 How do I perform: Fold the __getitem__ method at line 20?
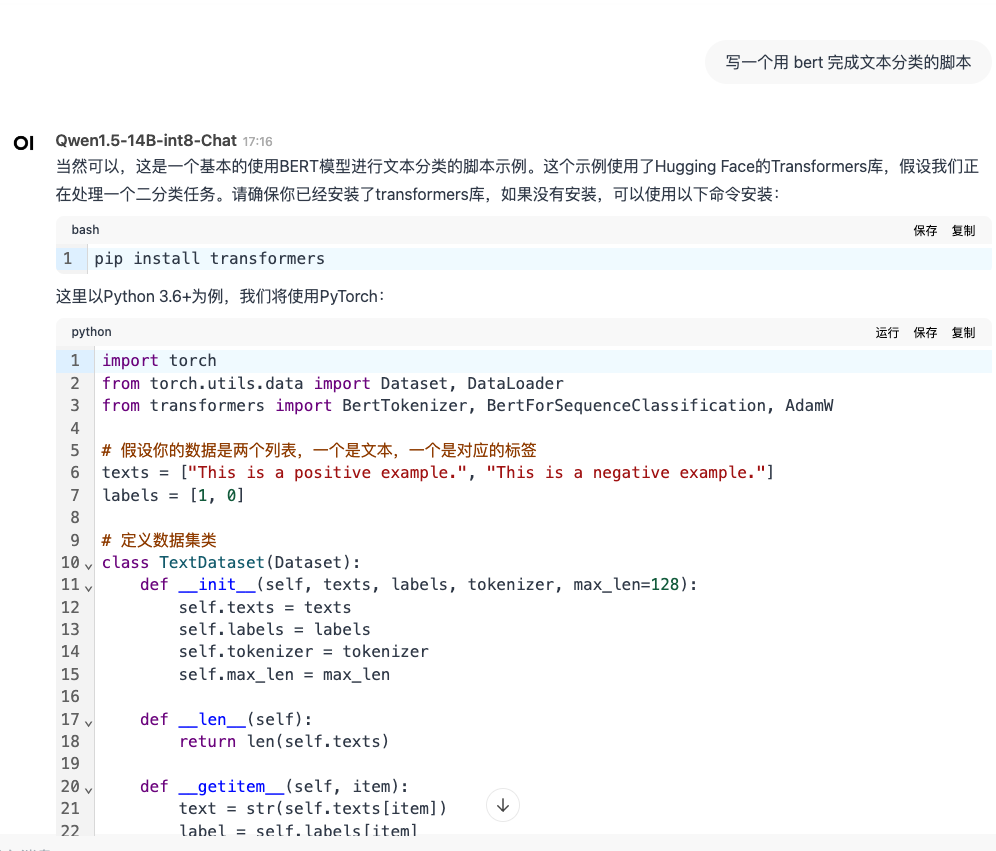coord(88,789)
